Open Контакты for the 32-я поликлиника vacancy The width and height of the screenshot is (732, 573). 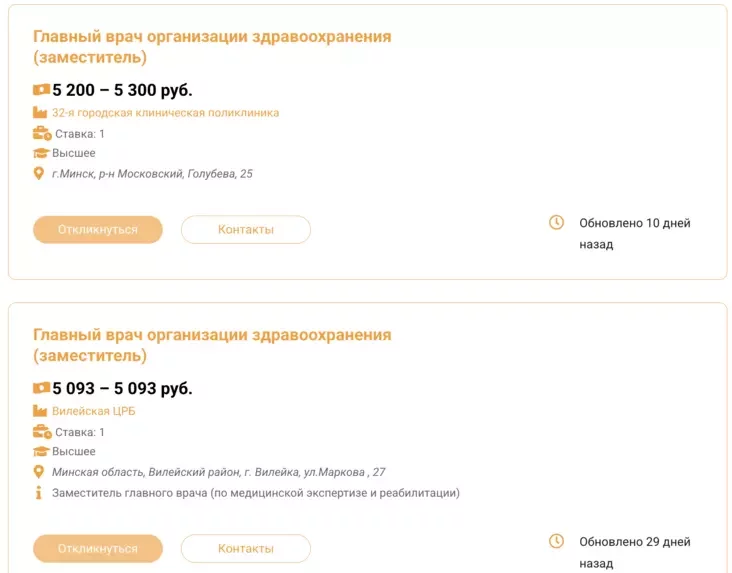[246, 230]
